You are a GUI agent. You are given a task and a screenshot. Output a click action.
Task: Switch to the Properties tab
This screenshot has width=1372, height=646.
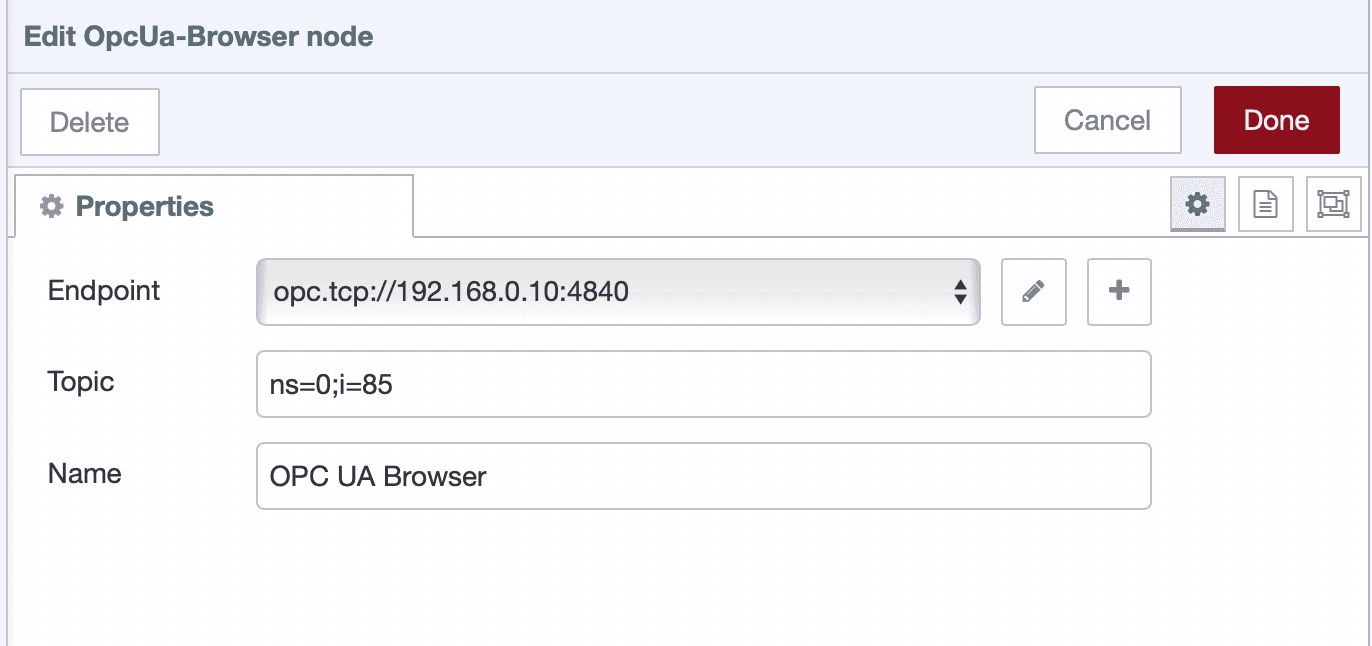(142, 206)
